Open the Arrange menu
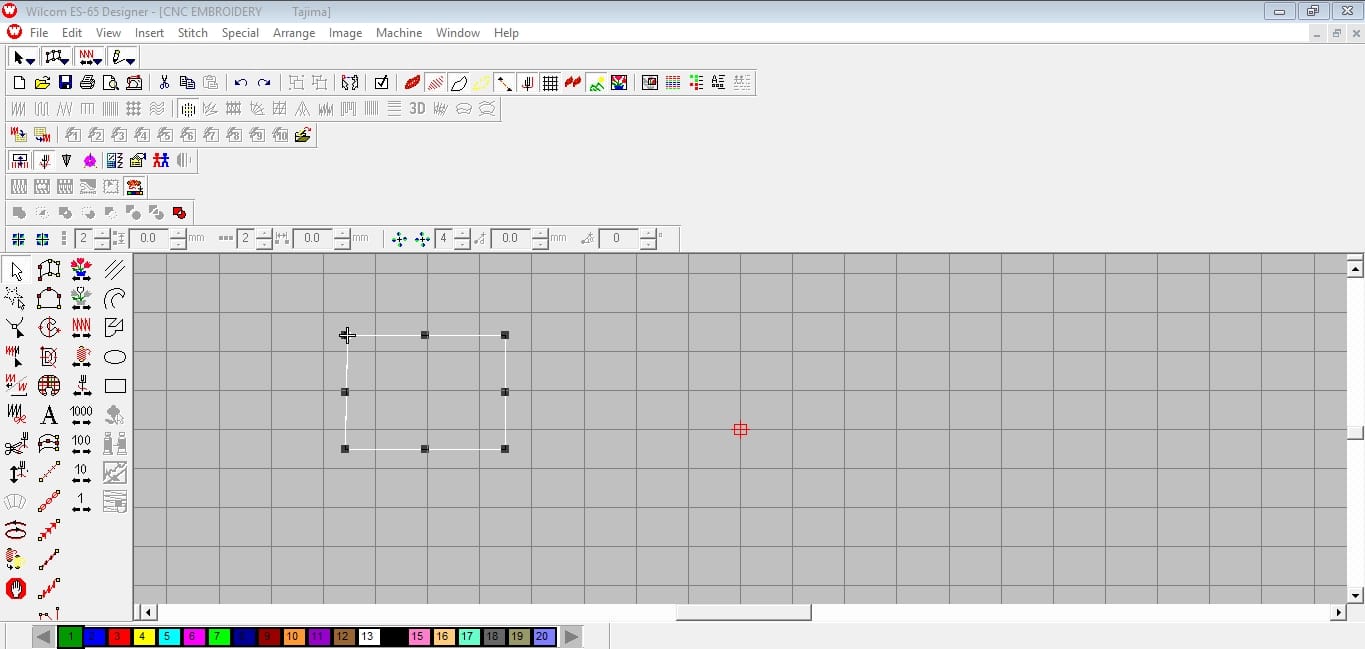 [x=294, y=33]
